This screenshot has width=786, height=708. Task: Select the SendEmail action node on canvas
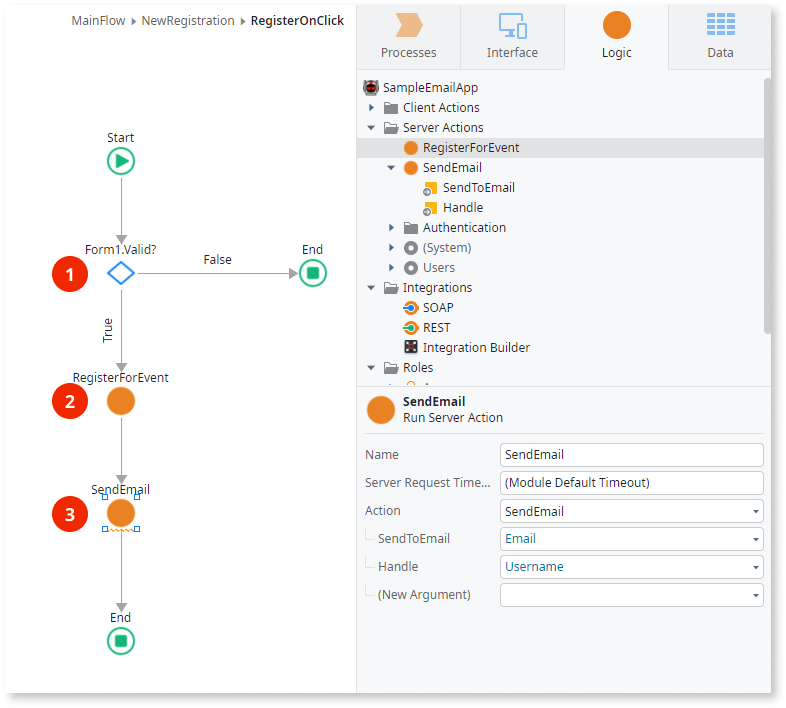[x=121, y=513]
